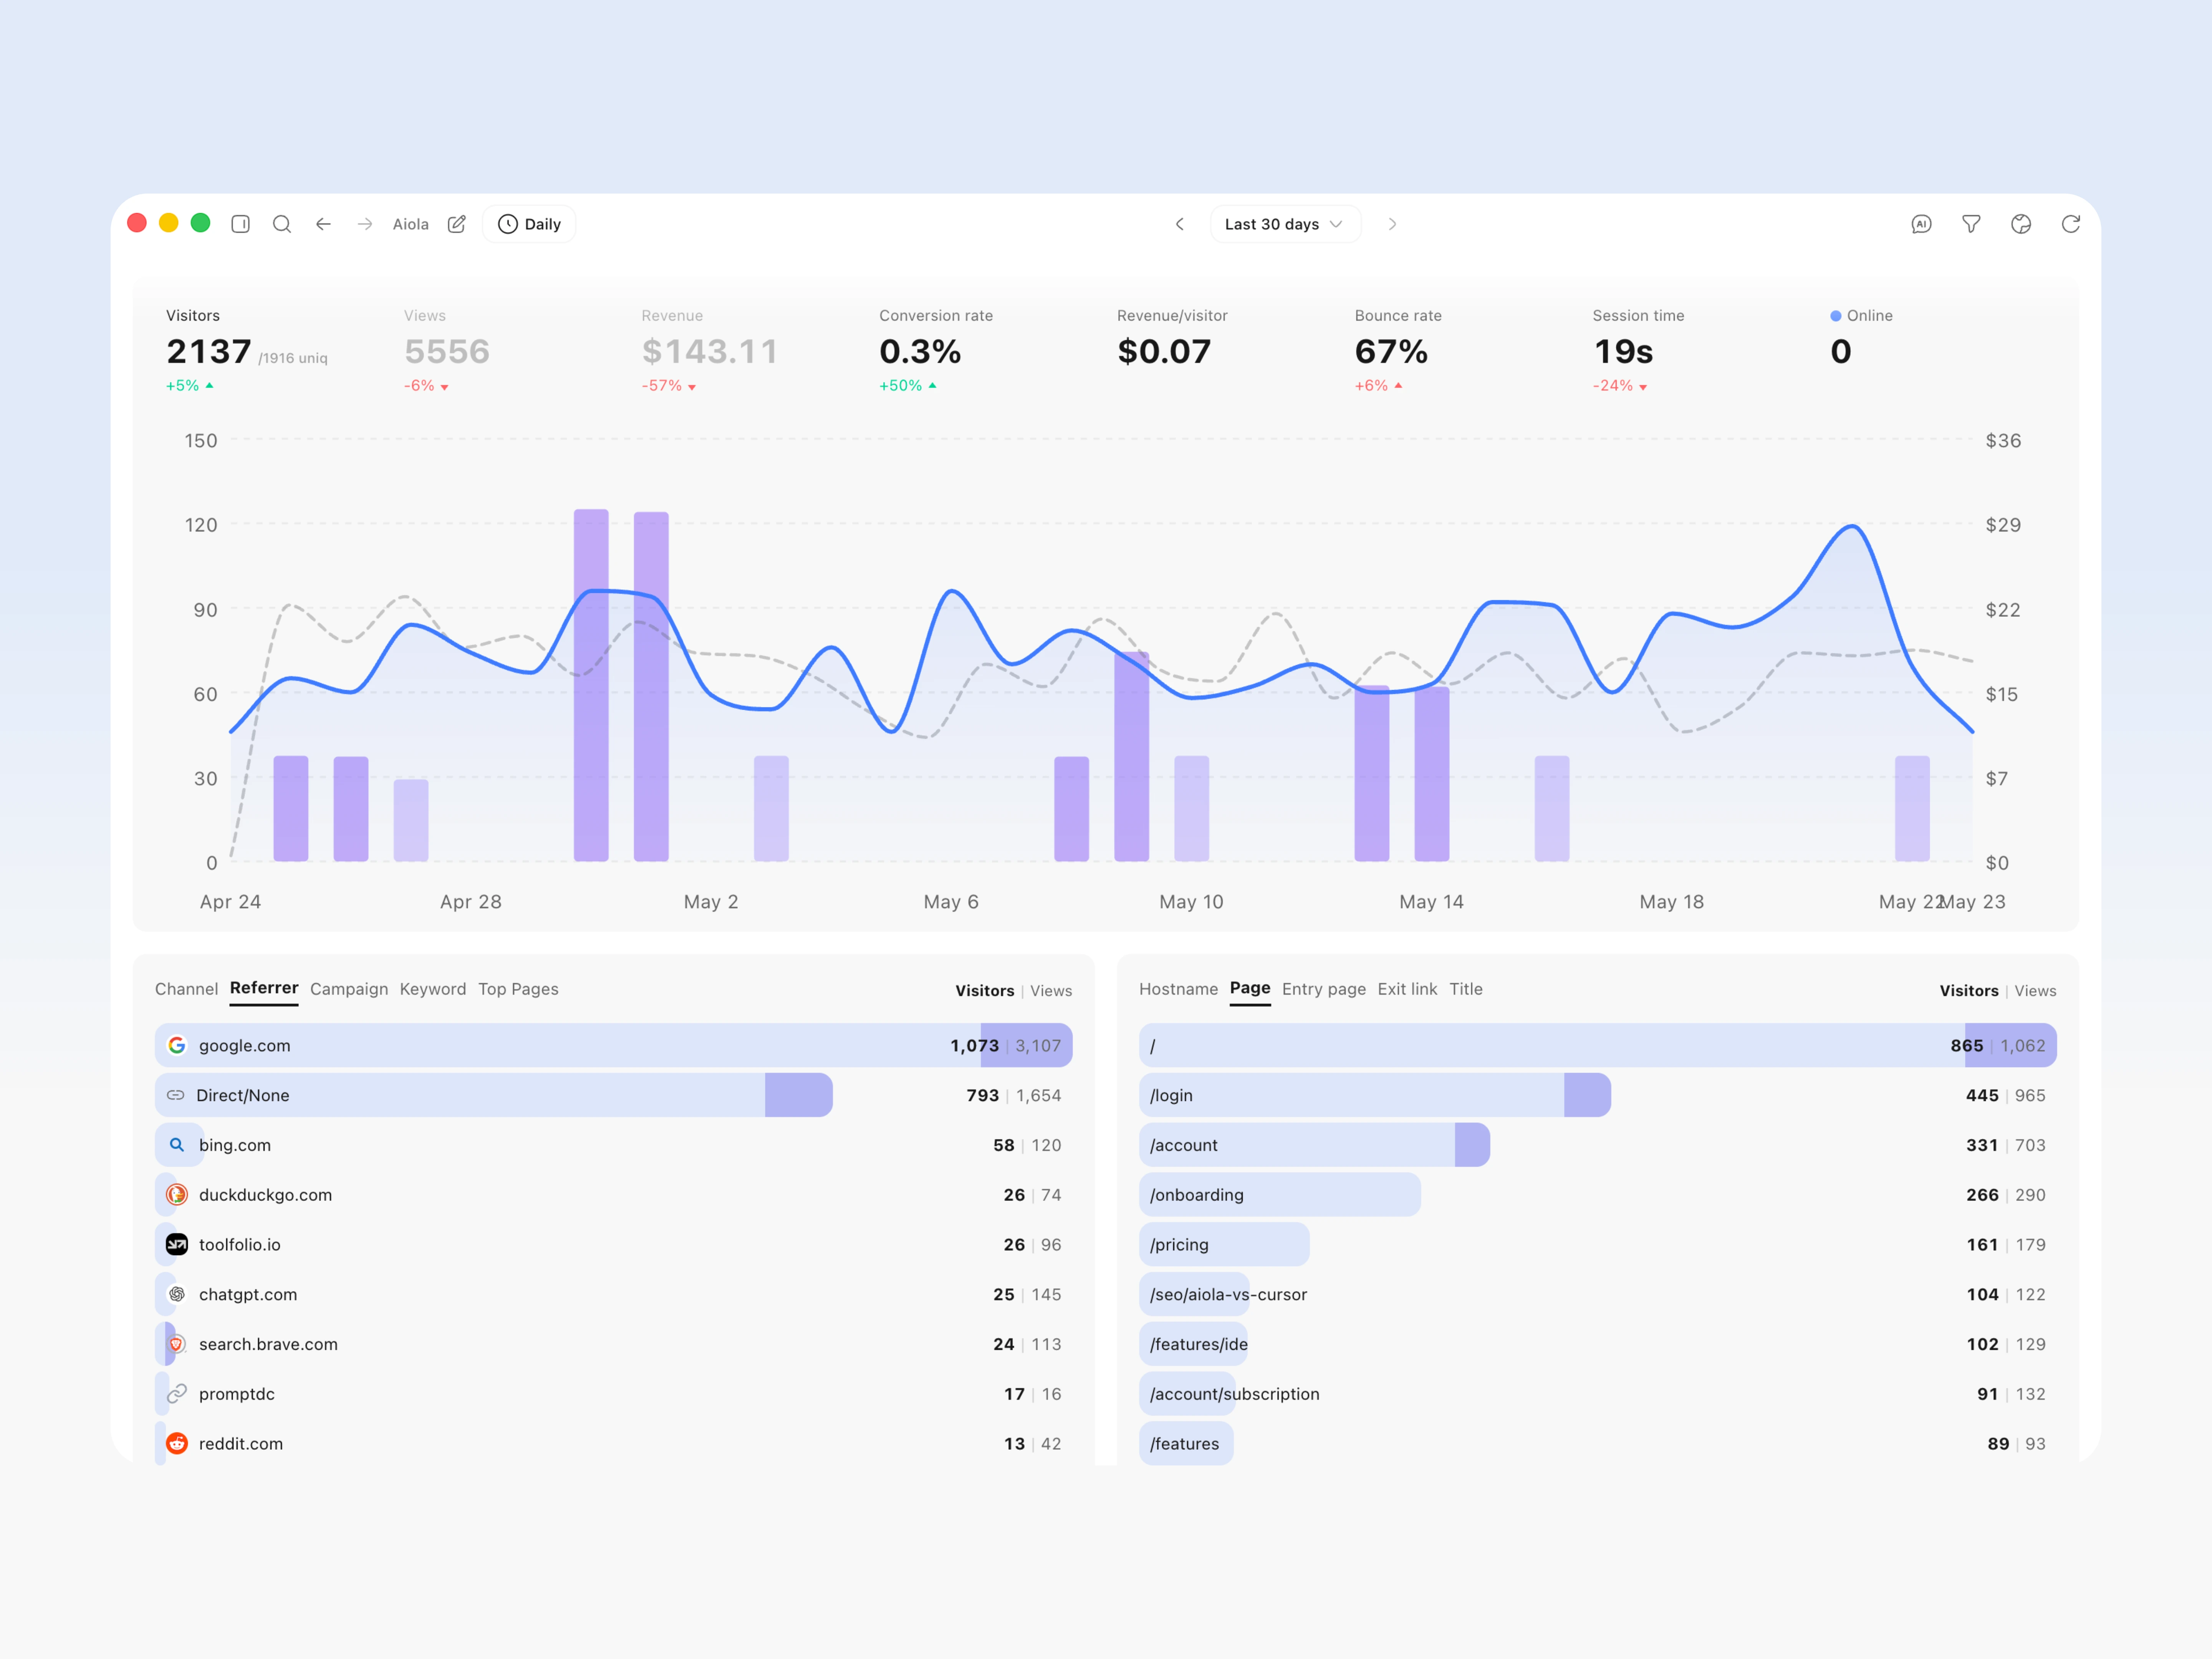The width and height of the screenshot is (2212, 1659).
Task: Click the Direct/None link icon
Action: 176,1095
